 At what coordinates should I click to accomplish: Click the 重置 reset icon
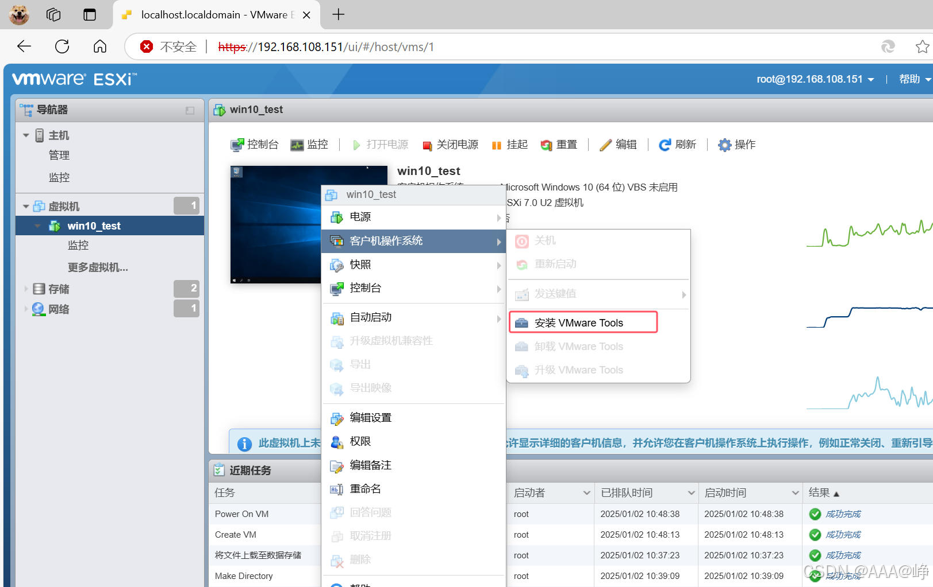click(x=546, y=145)
